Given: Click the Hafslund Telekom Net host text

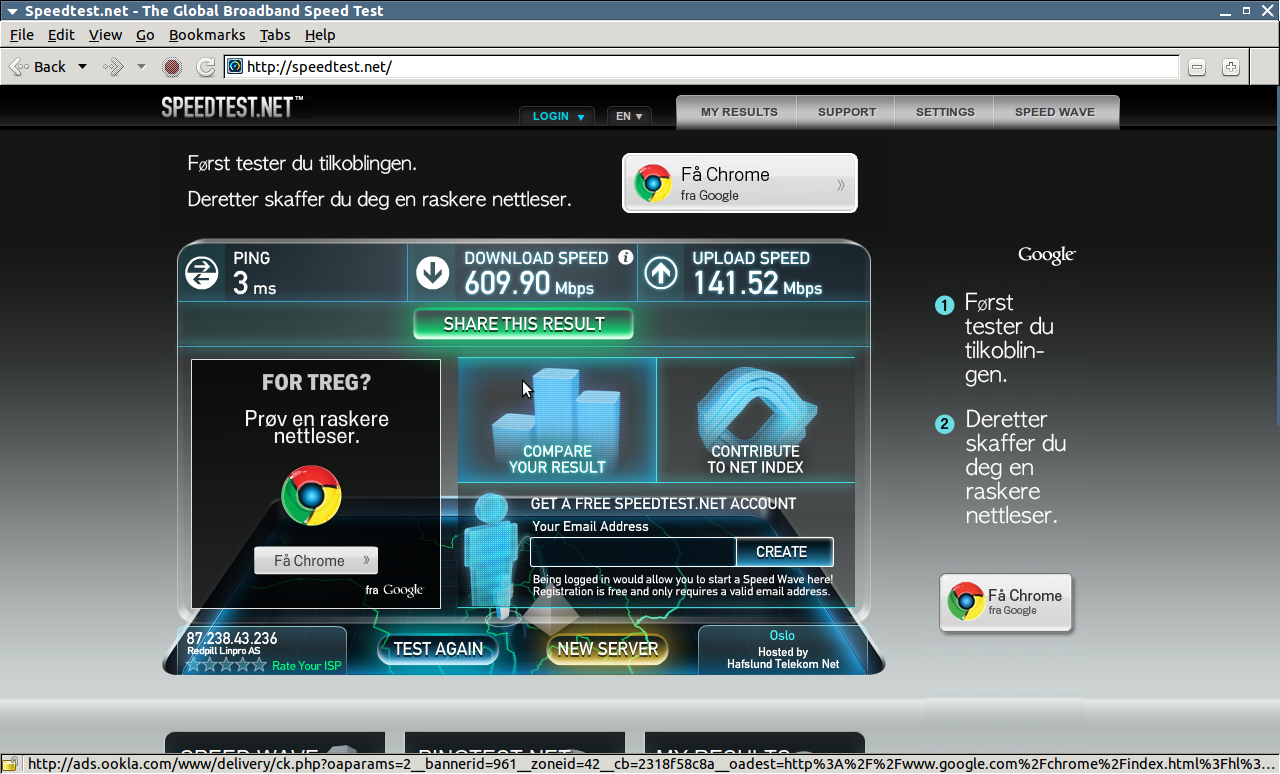Looking at the screenshot, I should pos(783,664).
